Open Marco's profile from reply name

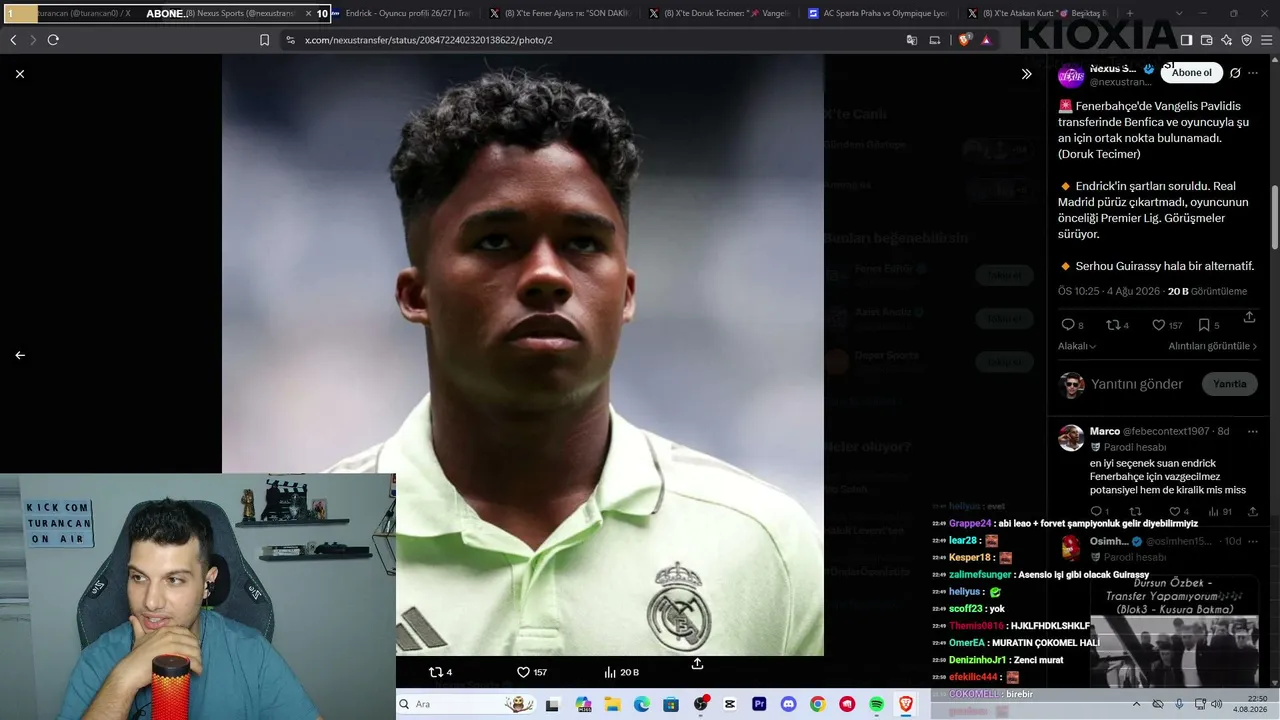click(x=1105, y=431)
